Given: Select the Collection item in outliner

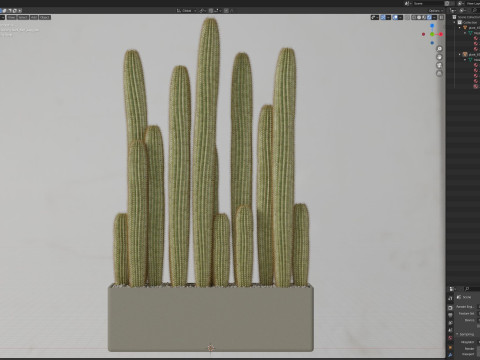Looking at the screenshot, I should [x=469, y=22].
